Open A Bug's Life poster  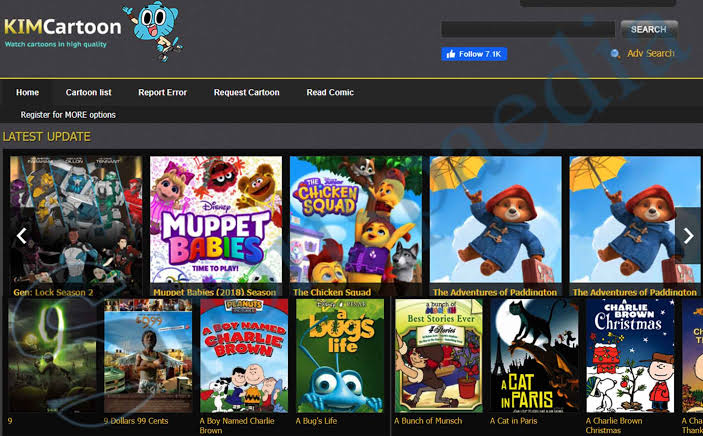click(339, 355)
